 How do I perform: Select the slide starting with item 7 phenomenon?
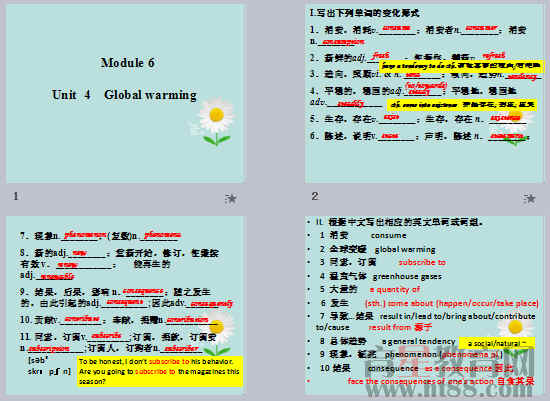click(x=125, y=305)
